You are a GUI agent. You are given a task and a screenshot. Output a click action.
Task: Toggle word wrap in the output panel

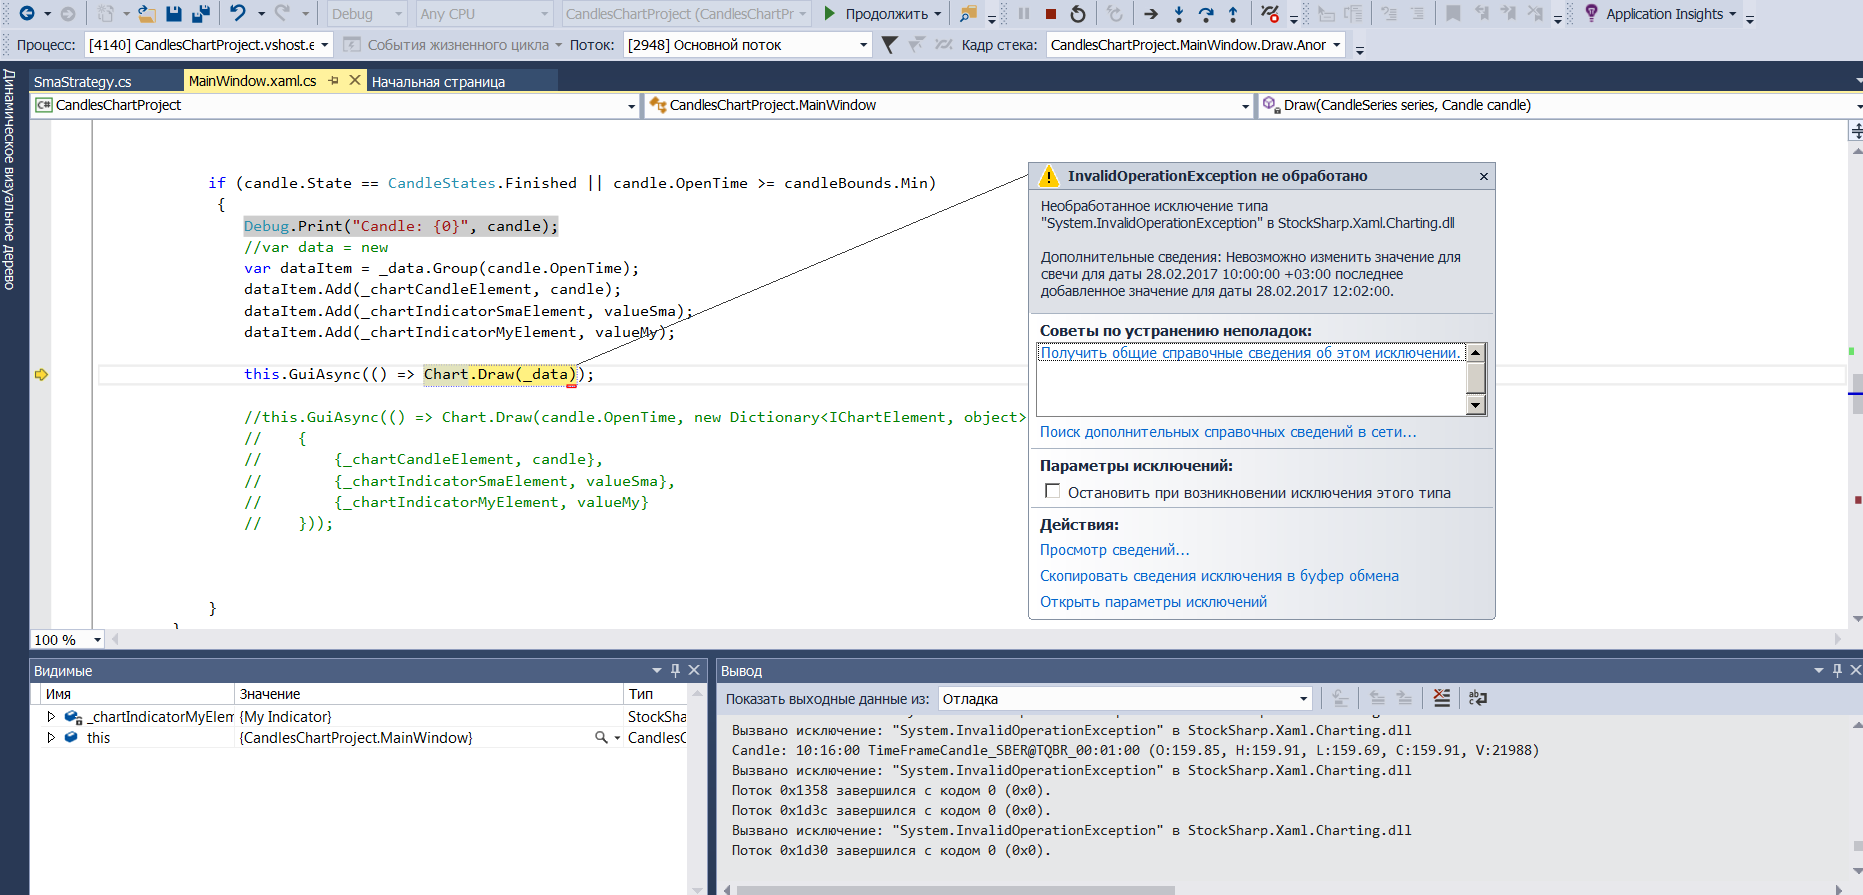pos(1477,698)
